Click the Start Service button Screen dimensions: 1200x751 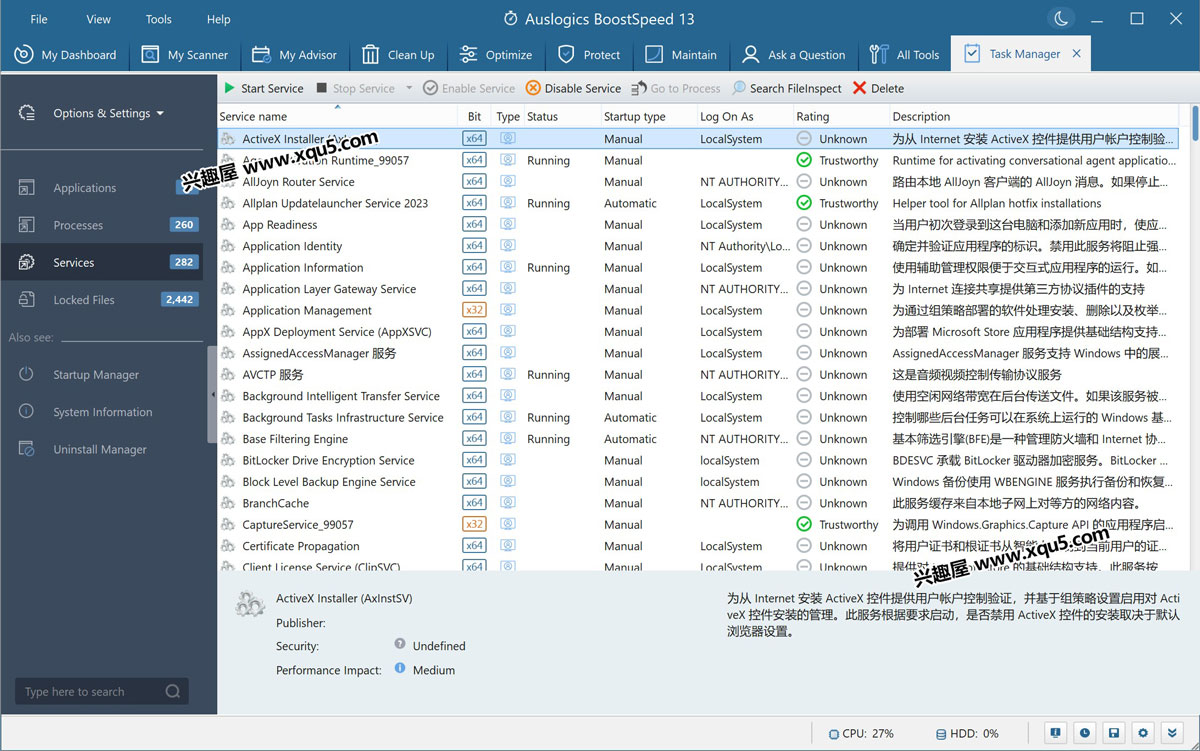click(264, 88)
